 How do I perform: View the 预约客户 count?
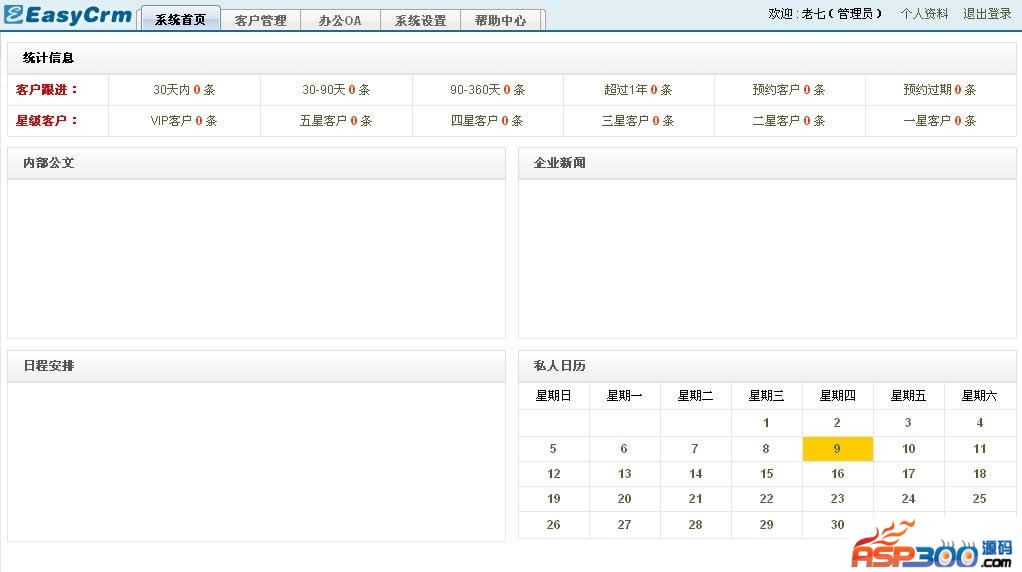788,90
